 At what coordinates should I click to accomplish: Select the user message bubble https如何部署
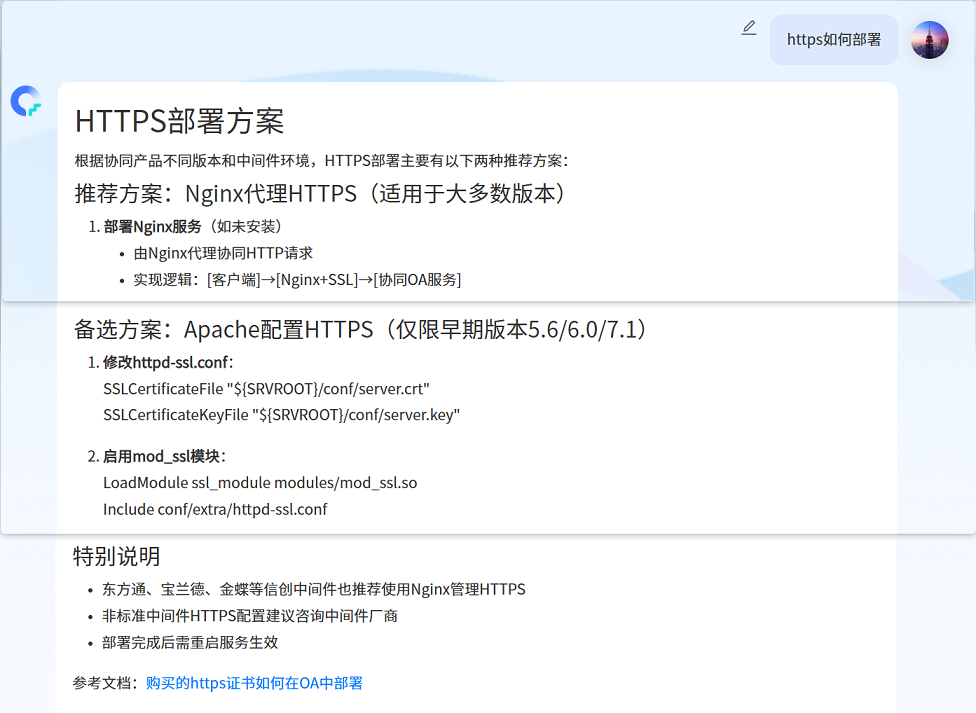pyautogui.click(x=833, y=40)
